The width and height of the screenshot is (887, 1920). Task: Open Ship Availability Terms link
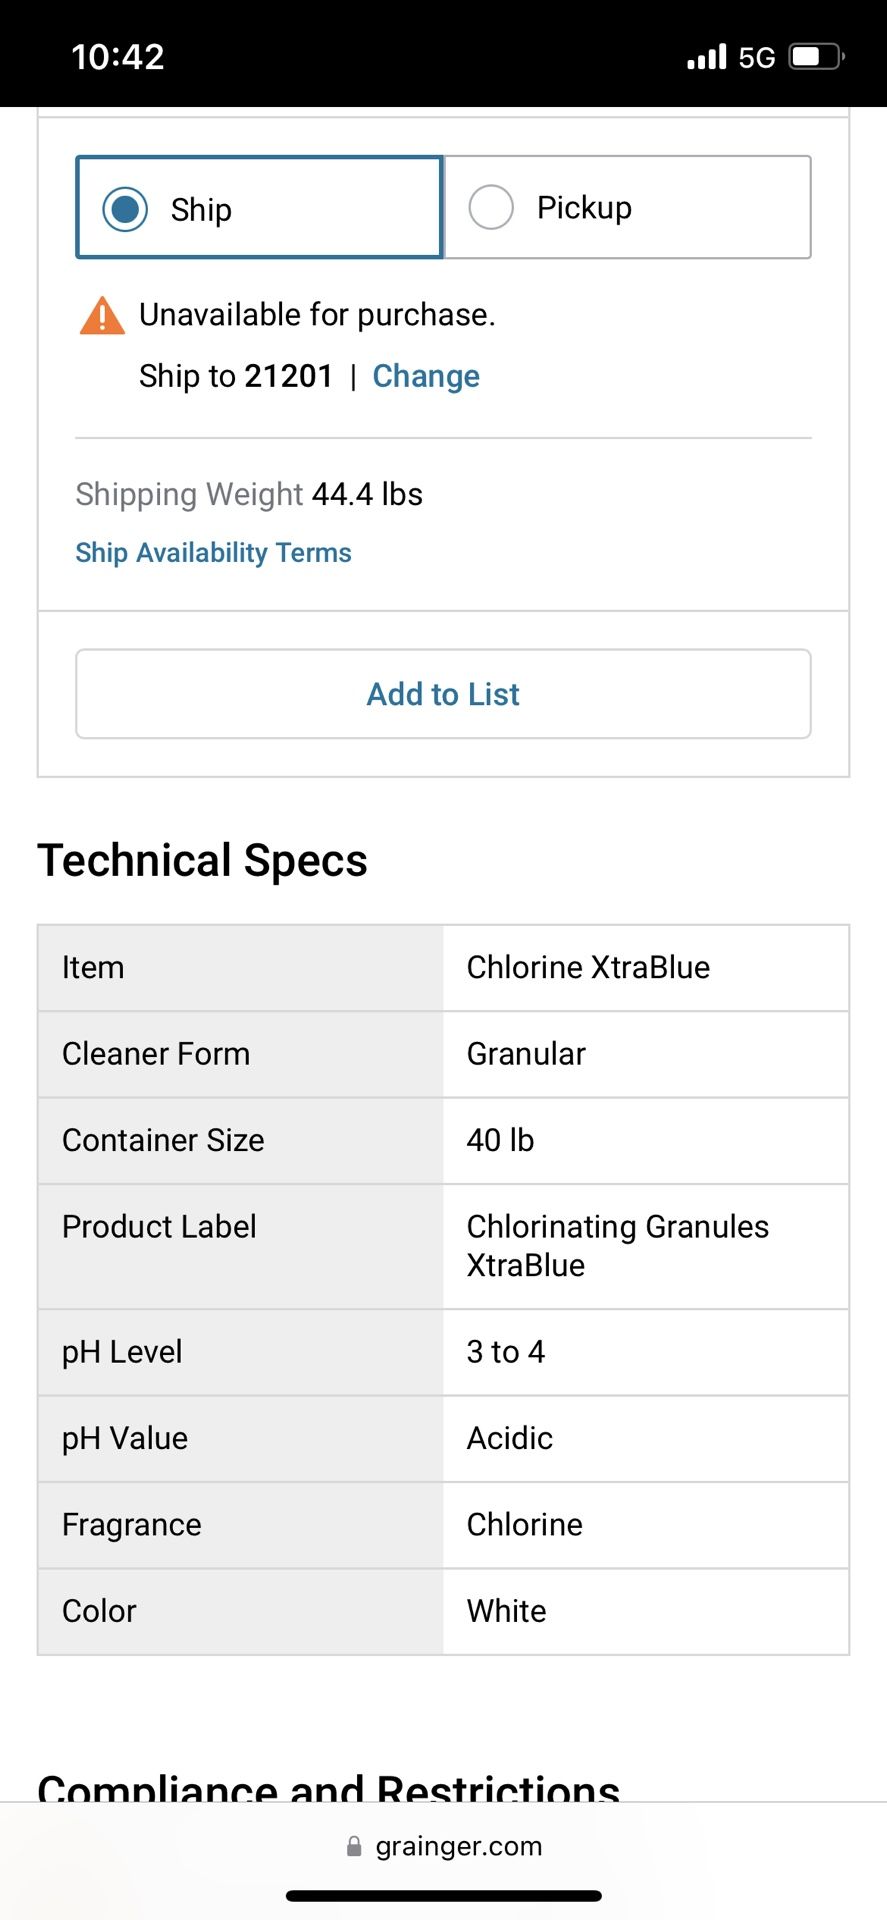(x=213, y=552)
